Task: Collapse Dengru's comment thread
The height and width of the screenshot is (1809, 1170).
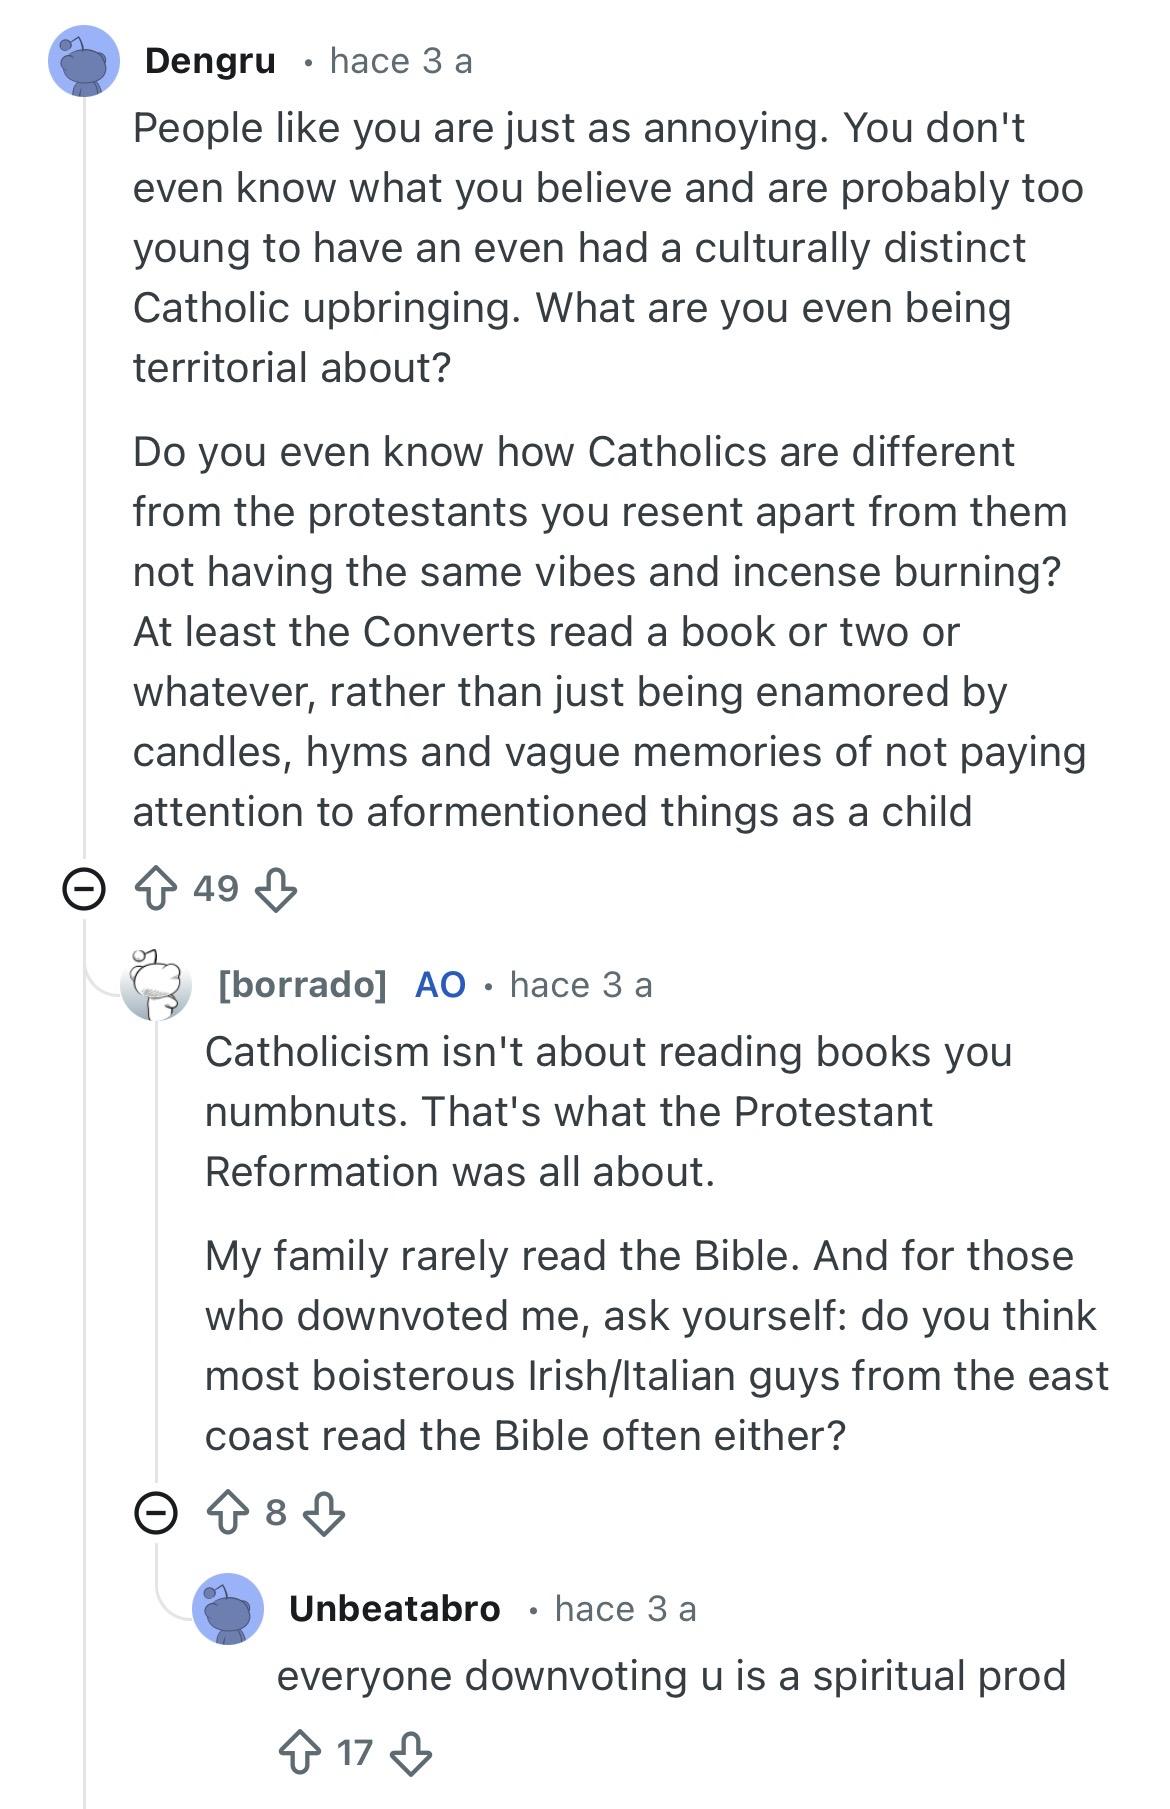Action: [x=84, y=888]
